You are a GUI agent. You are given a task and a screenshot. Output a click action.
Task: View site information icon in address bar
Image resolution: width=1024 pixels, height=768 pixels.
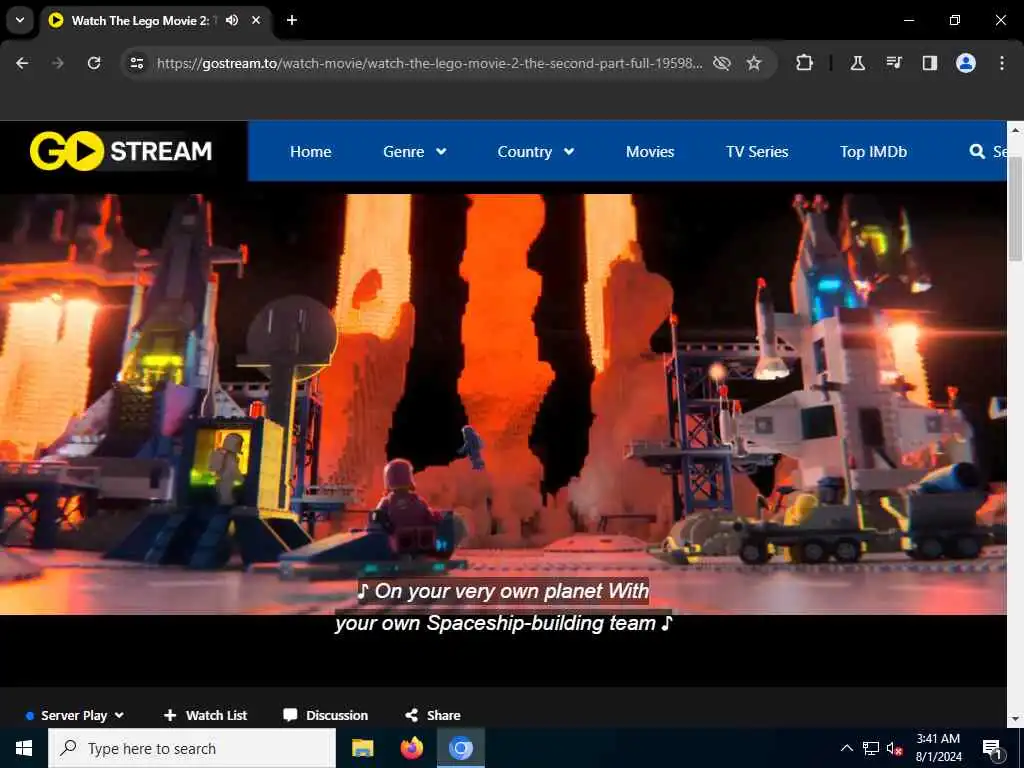pos(136,63)
